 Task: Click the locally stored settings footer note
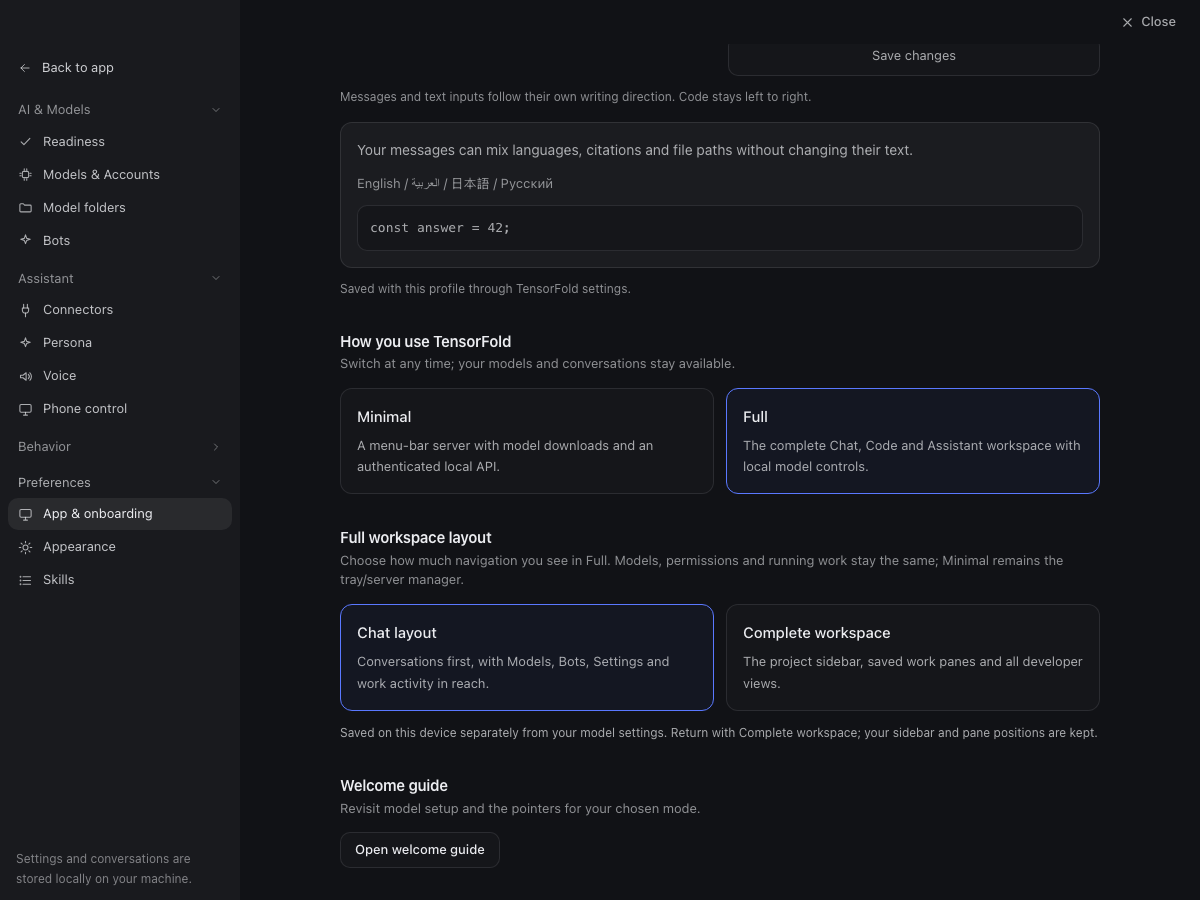tap(104, 869)
